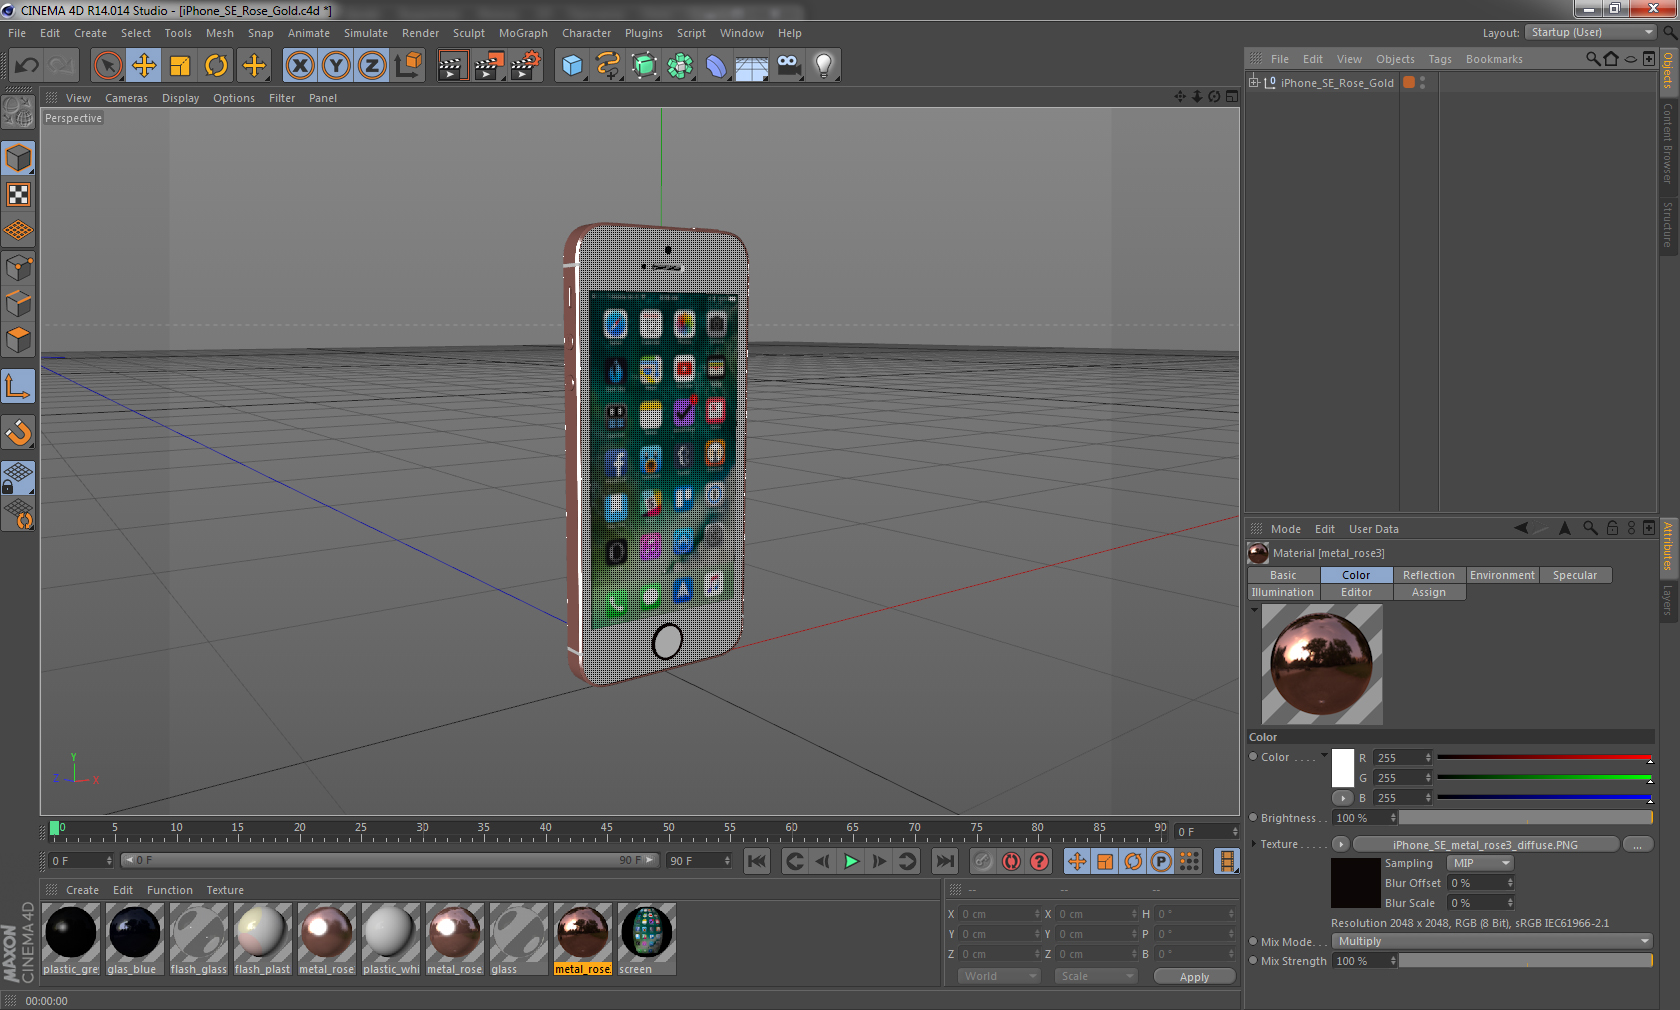
Task: Enable Polygons mode icon
Action: point(18,340)
